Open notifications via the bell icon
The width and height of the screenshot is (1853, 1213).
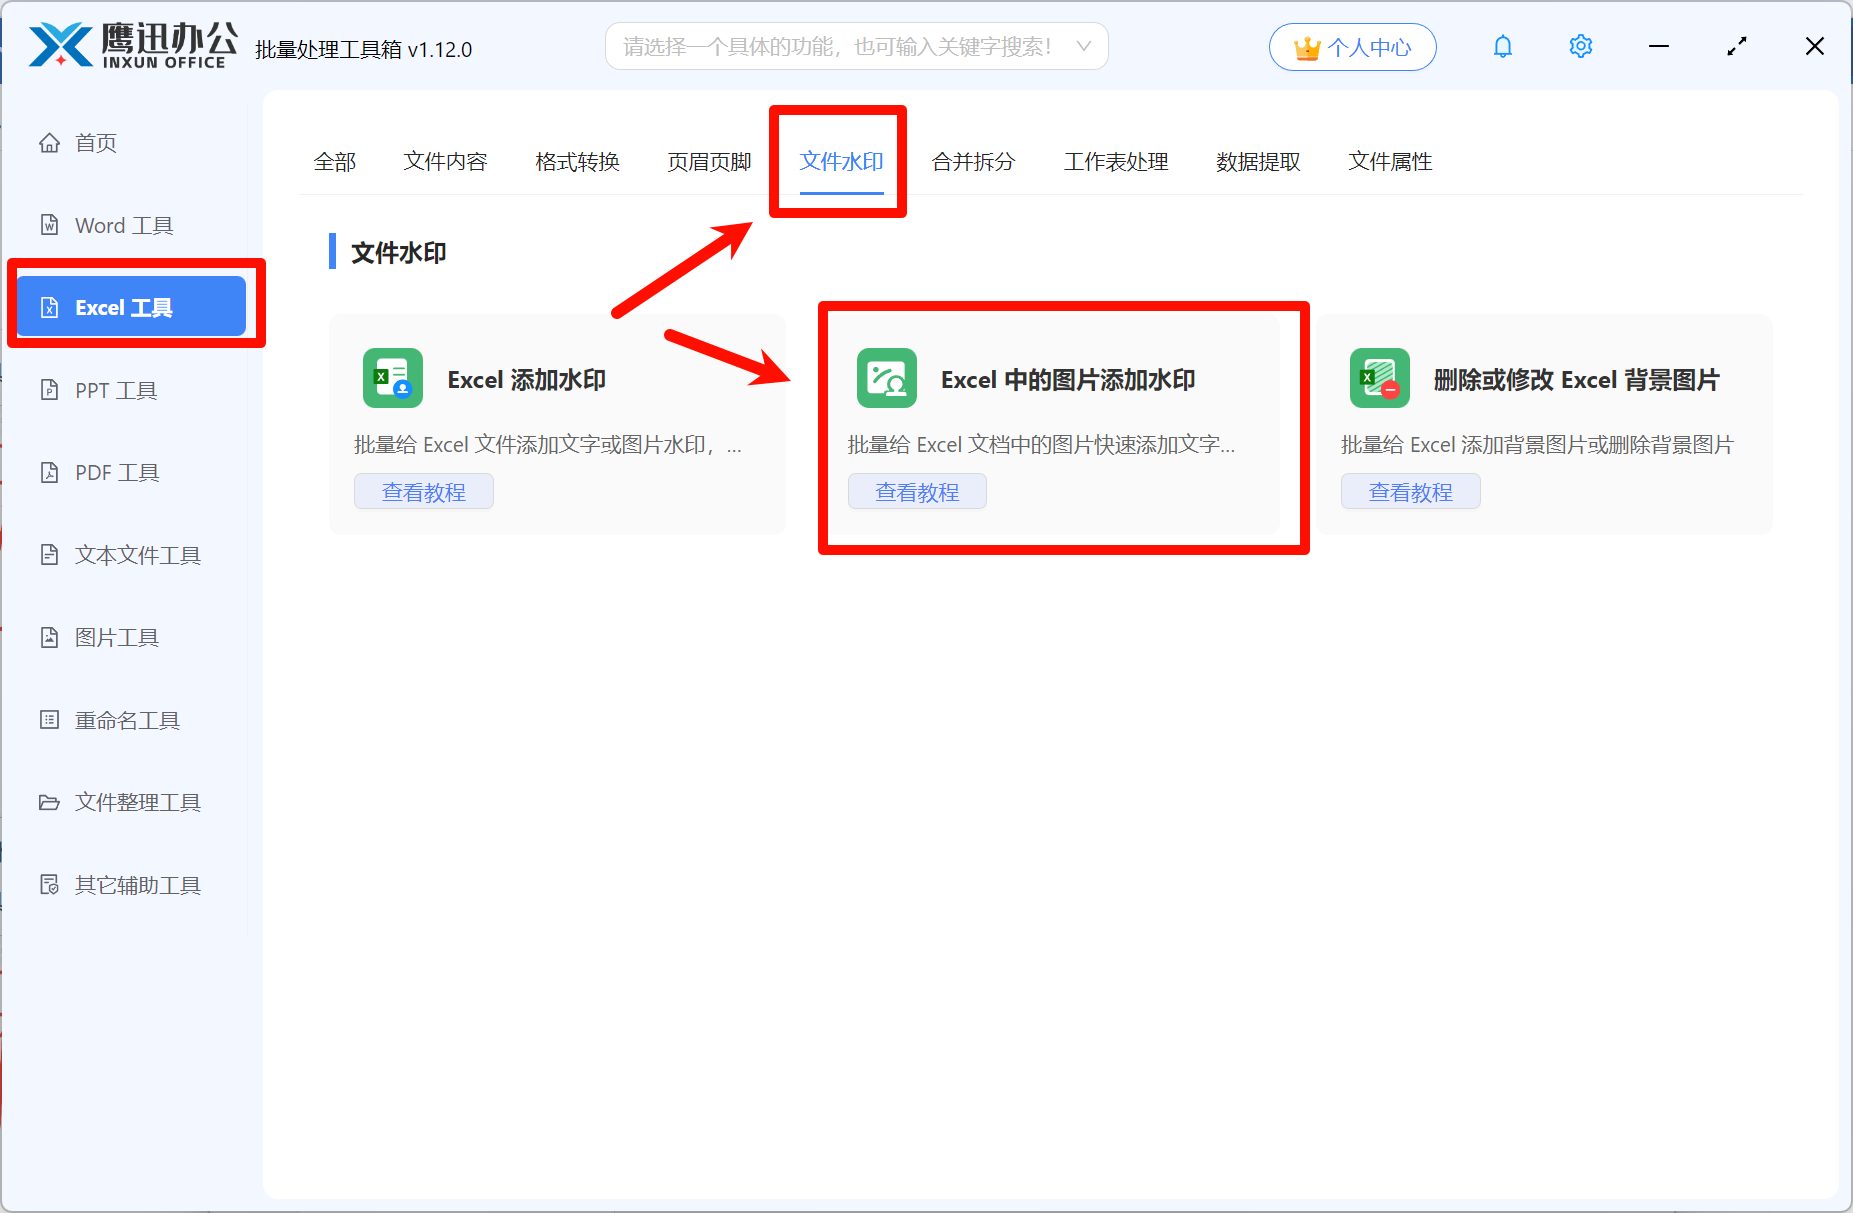point(1503,46)
